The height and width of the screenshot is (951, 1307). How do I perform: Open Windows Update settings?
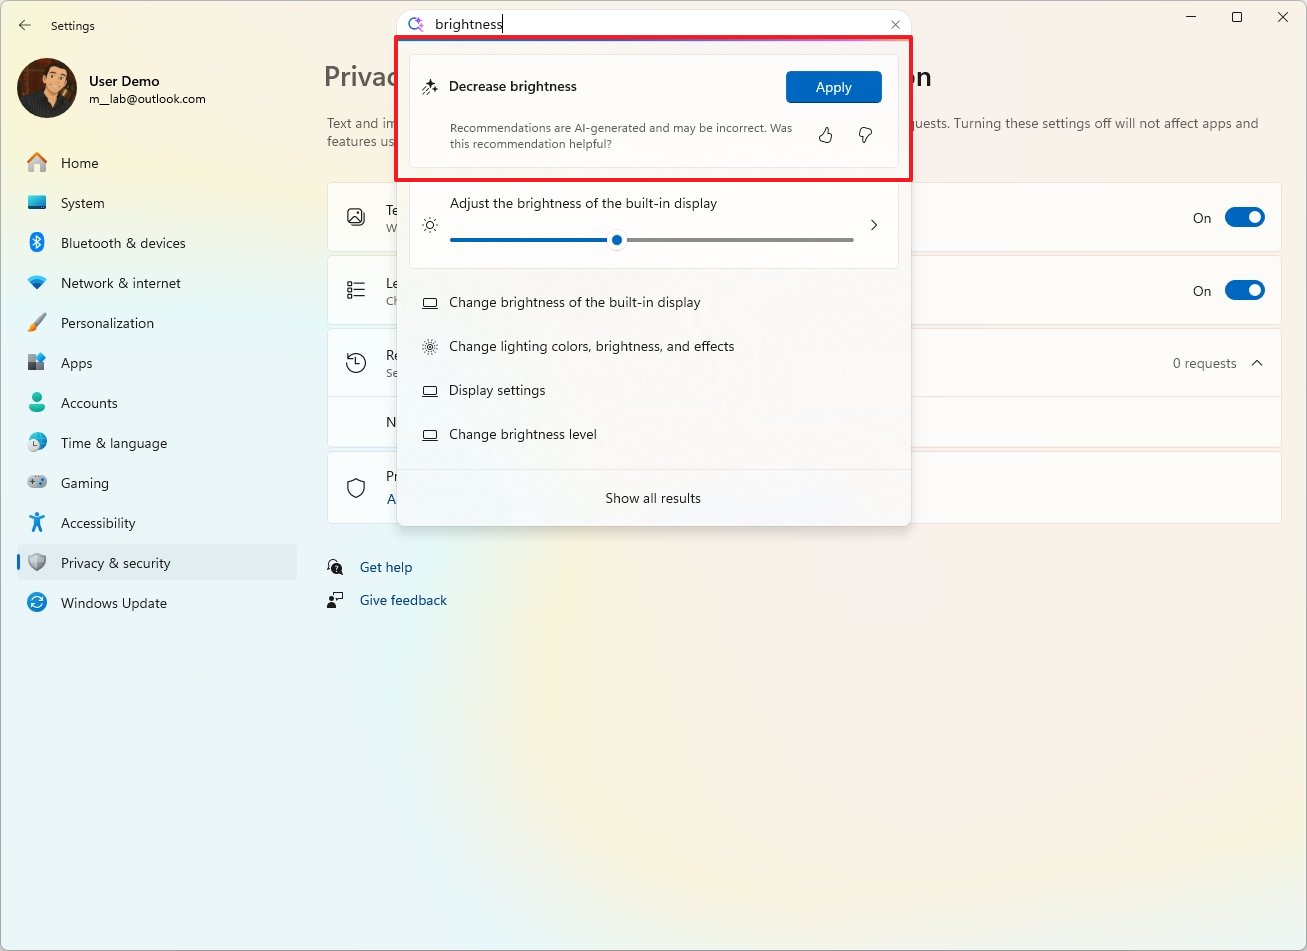[x=114, y=602]
